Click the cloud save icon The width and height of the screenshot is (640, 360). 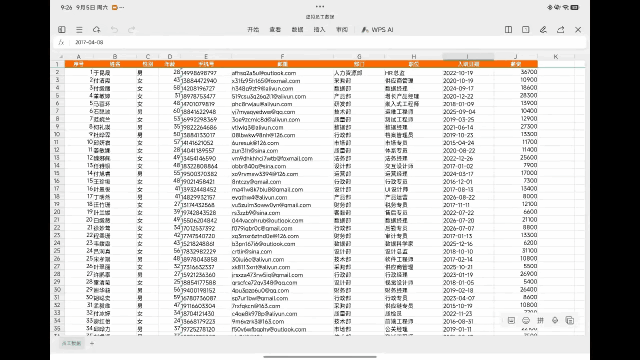pyautogui.click(x=96, y=29)
